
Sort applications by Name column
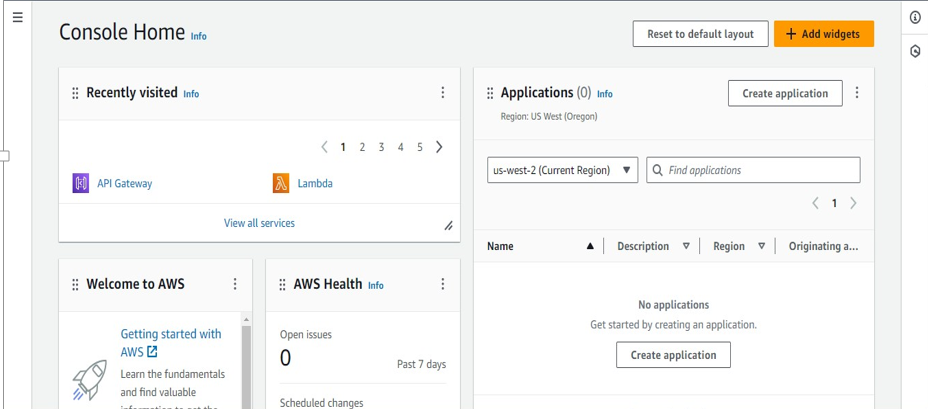tap(590, 246)
